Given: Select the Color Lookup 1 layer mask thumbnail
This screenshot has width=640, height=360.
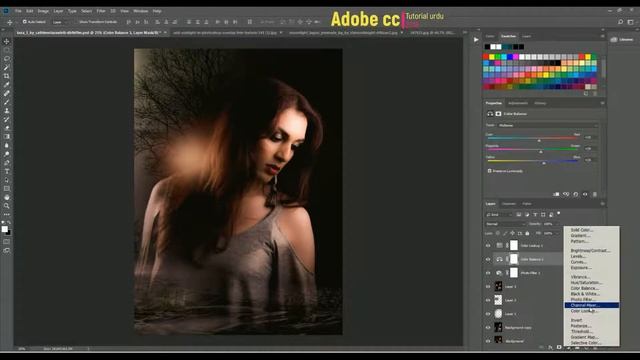Looking at the screenshot, I should [514, 245].
